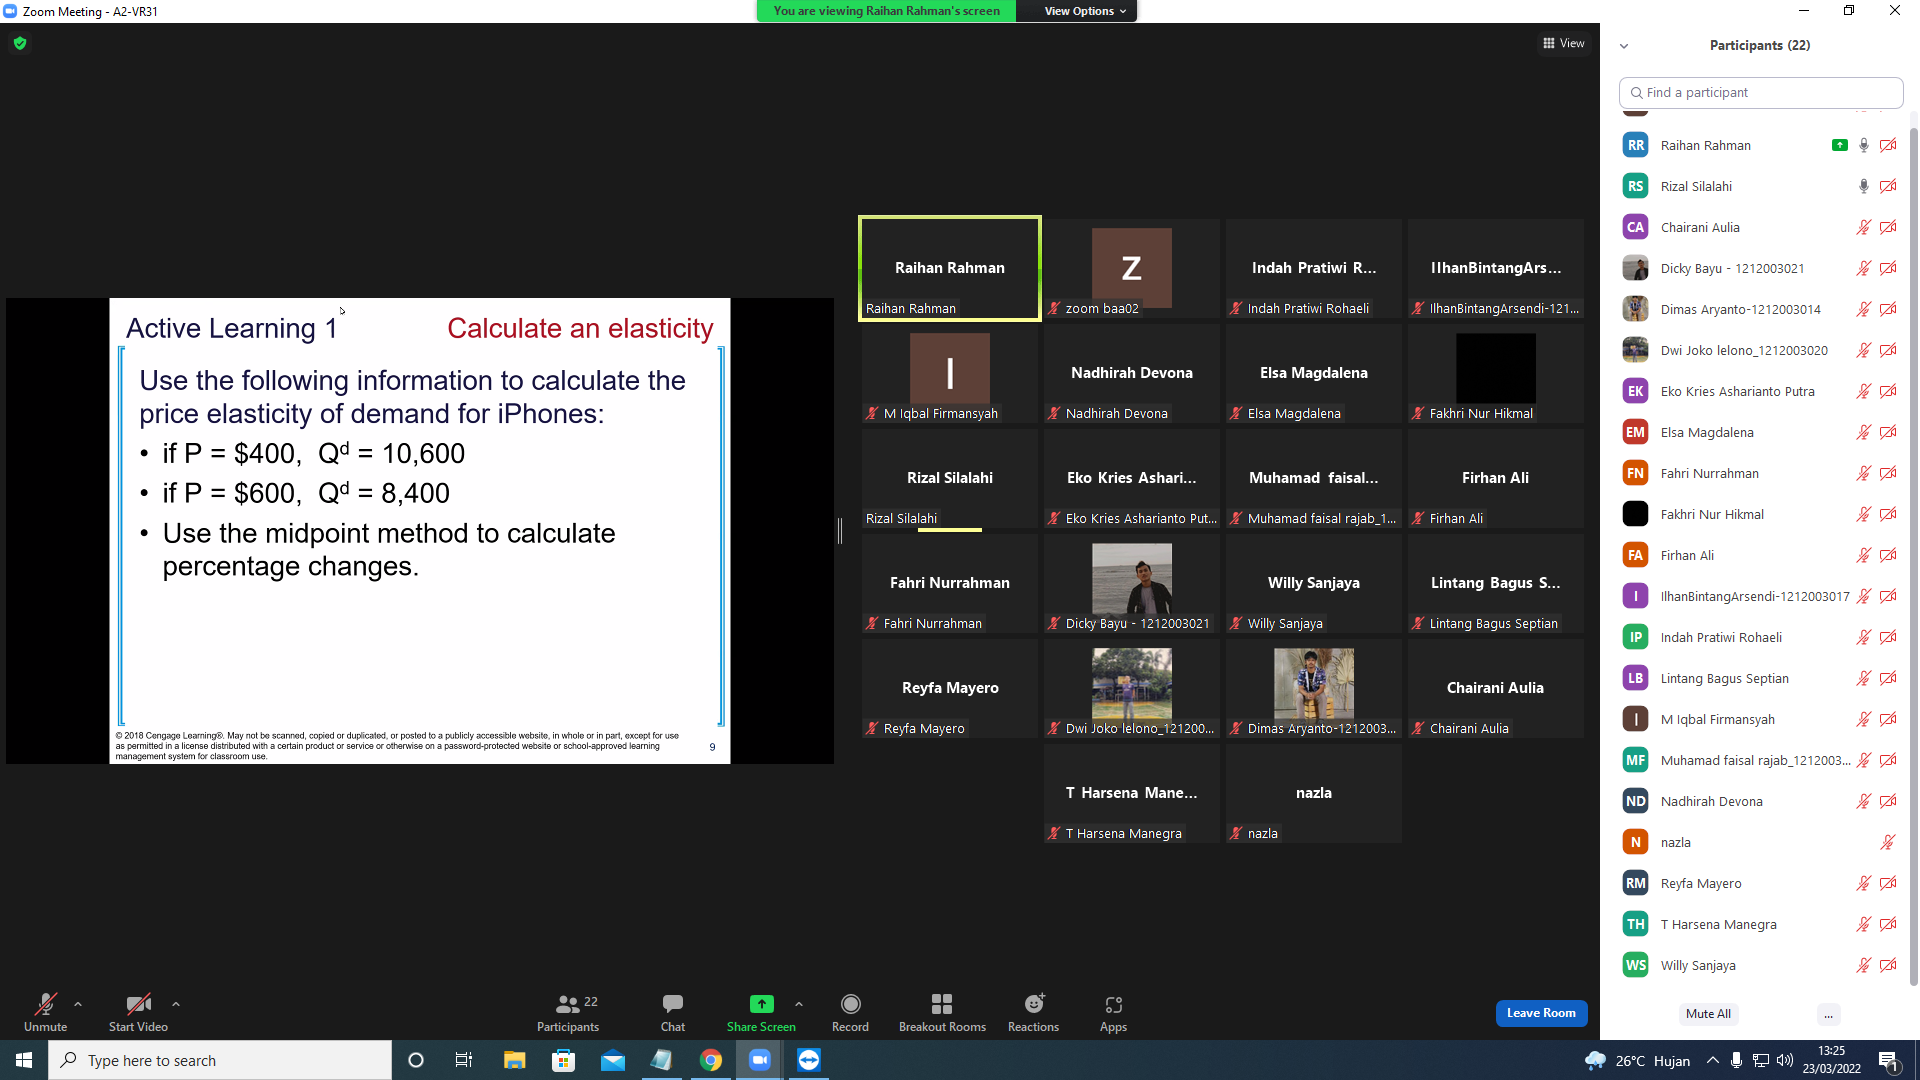1920x1080 pixels.
Task: Show hidden system tray icons
Action: (1713, 1060)
